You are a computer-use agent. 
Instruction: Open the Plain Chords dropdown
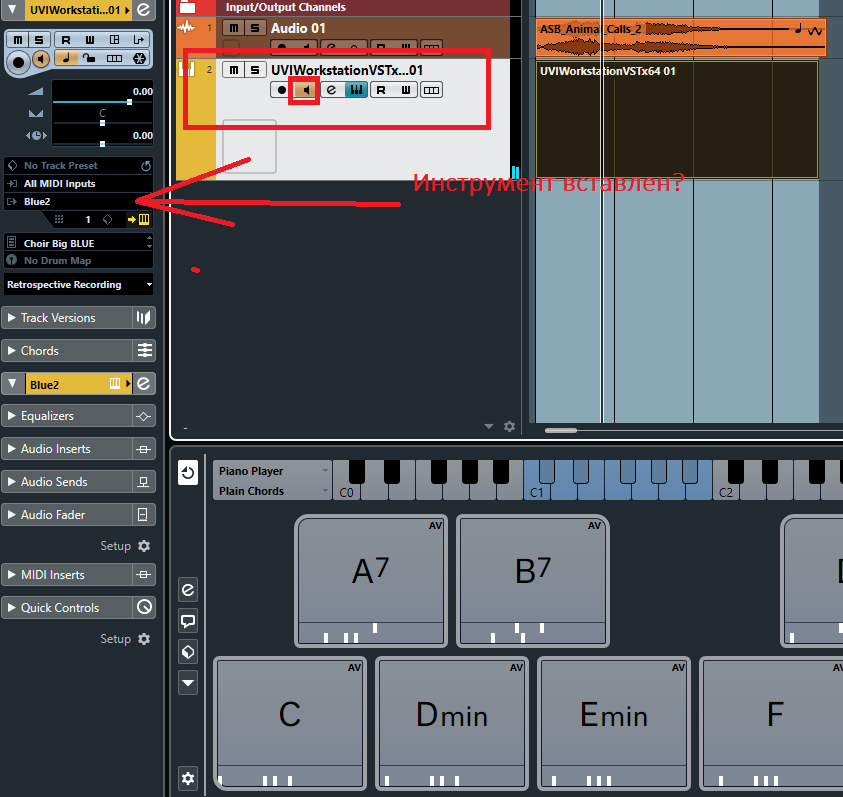point(273,490)
